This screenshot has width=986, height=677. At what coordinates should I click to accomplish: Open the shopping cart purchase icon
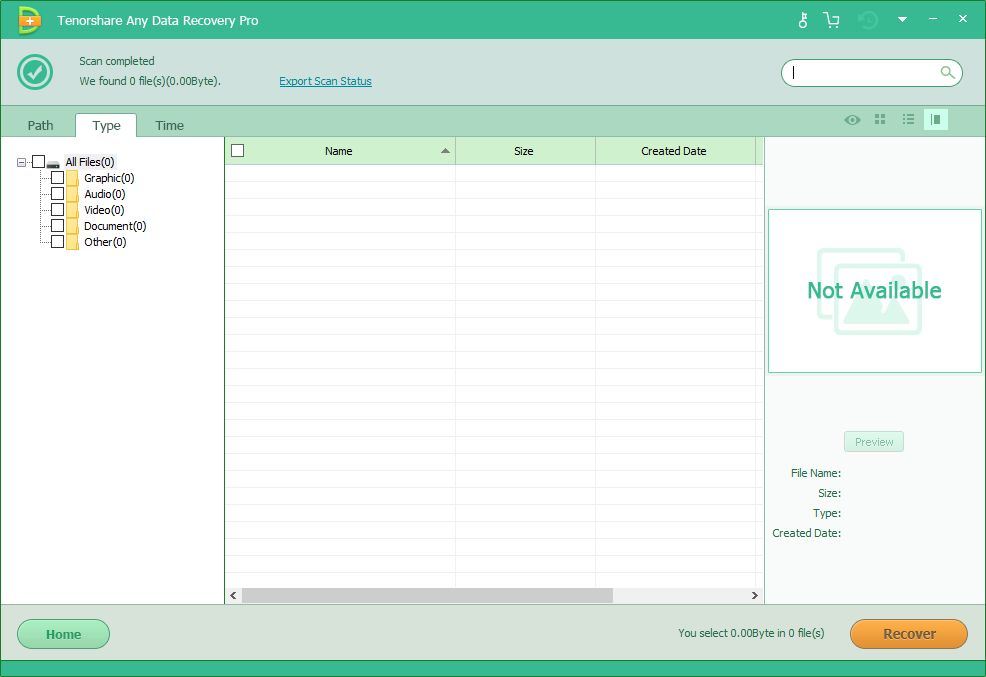tap(832, 19)
